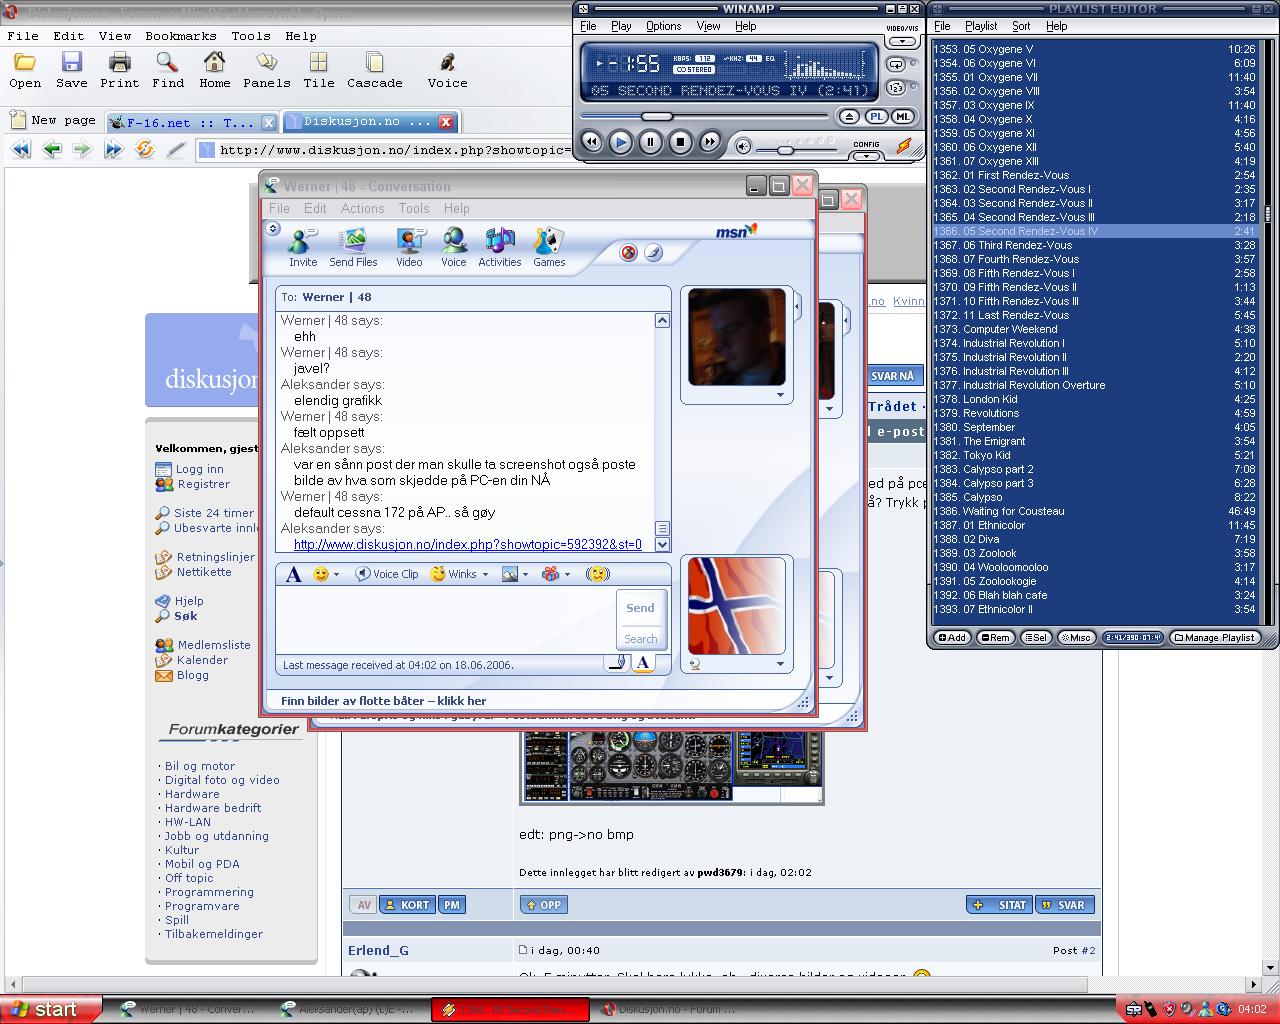Click Add button in Playlist Editor
The image size is (1280, 1024).
pos(952,637)
